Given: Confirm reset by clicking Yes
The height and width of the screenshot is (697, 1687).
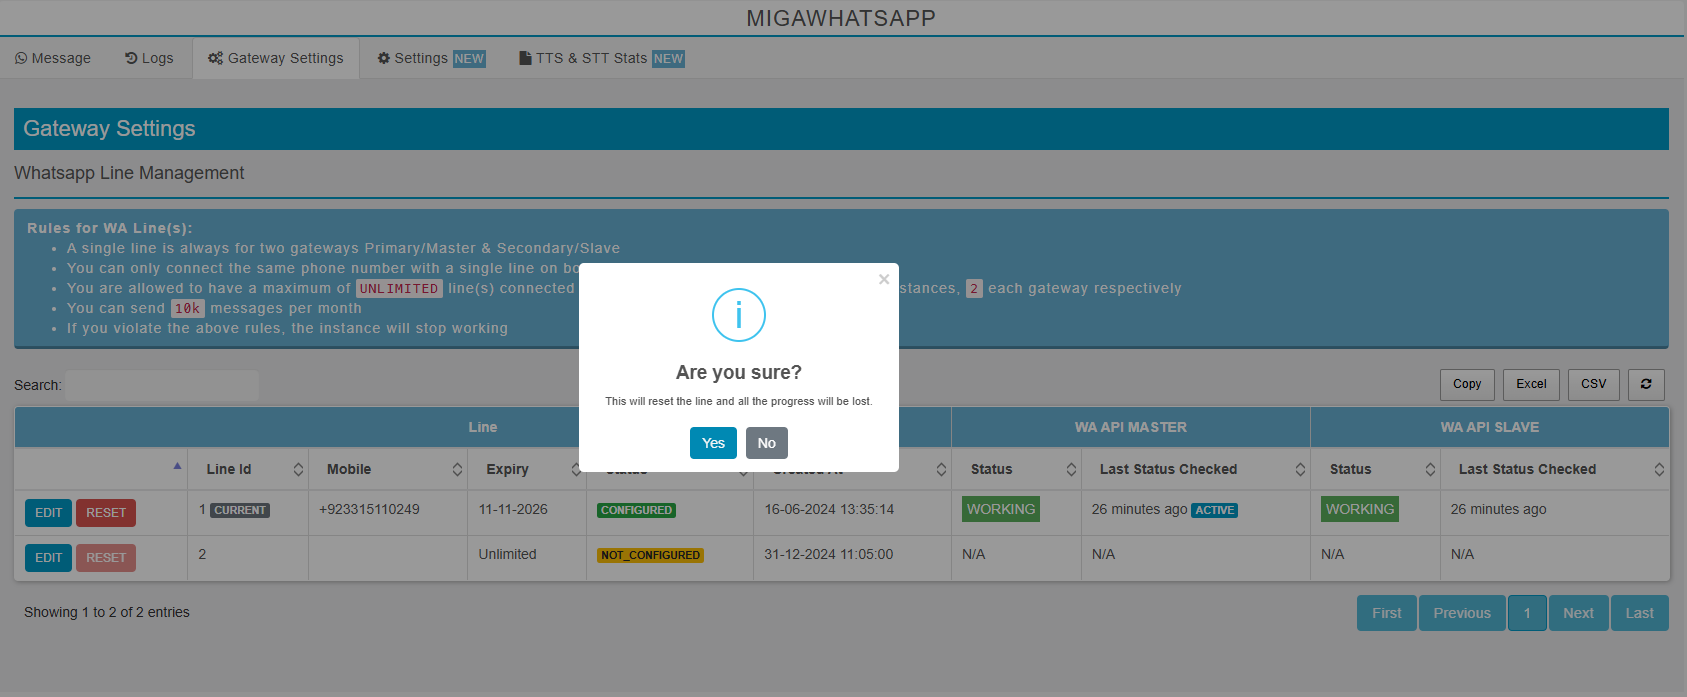Looking at the screenshot, I should coord(713,443).
